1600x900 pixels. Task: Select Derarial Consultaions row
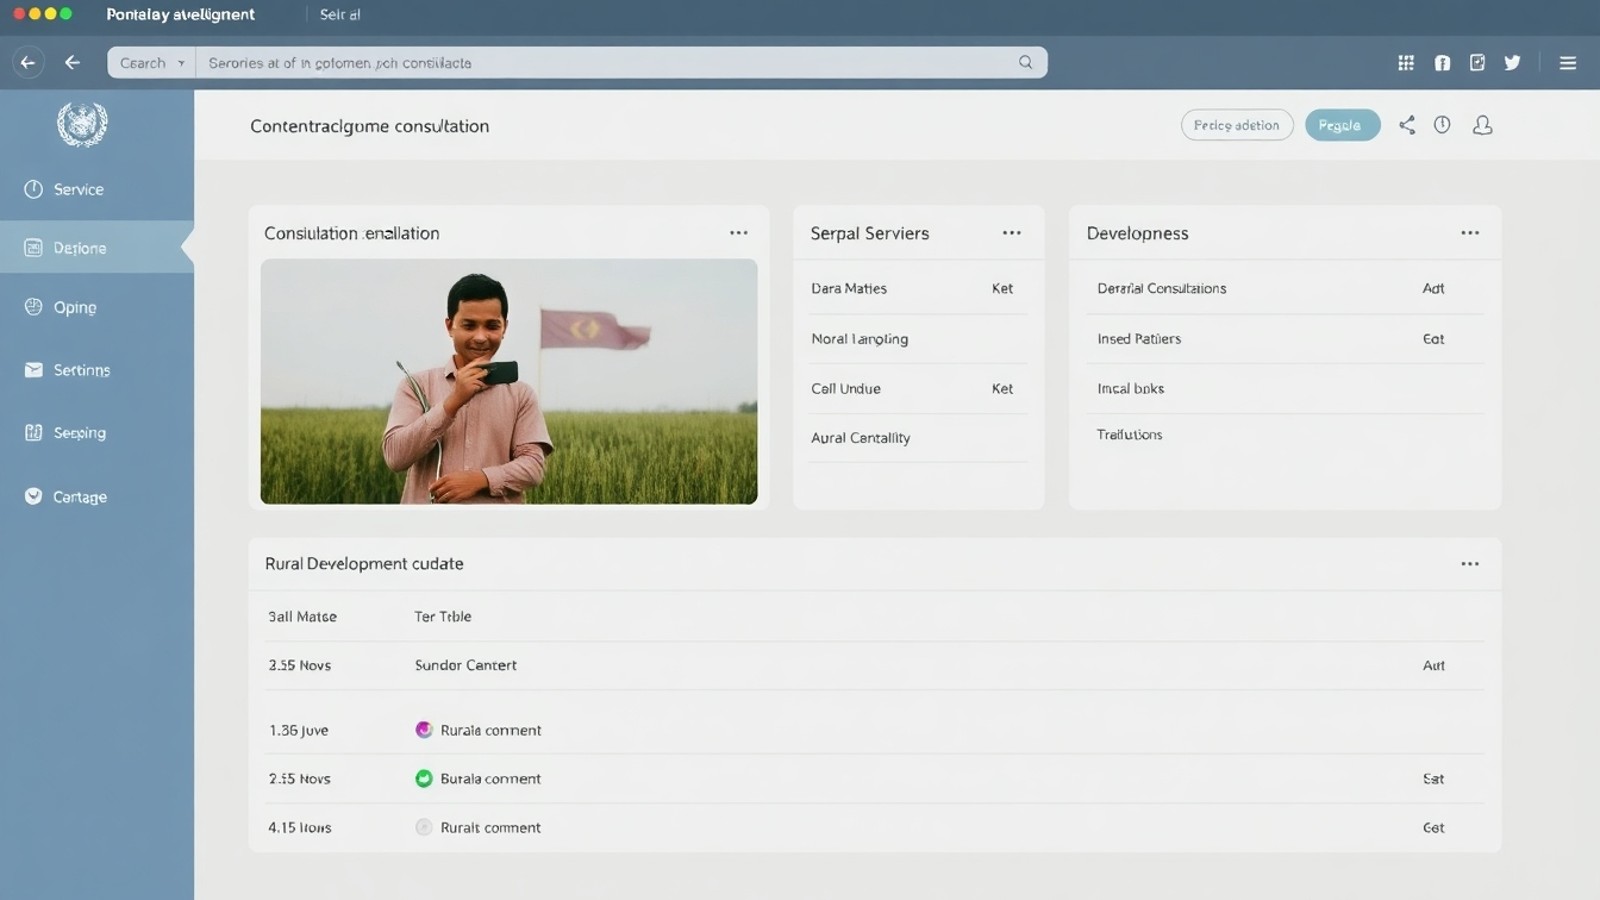coord(1285,288)
